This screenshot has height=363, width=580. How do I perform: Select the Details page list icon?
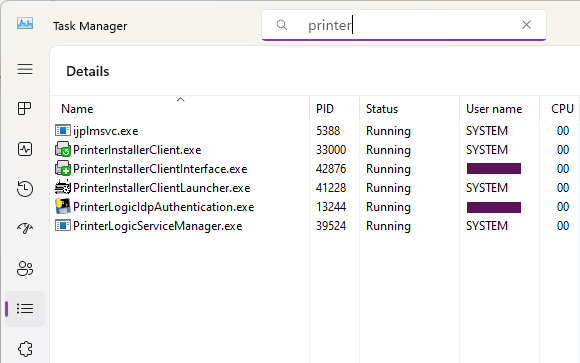pos(25,309)
